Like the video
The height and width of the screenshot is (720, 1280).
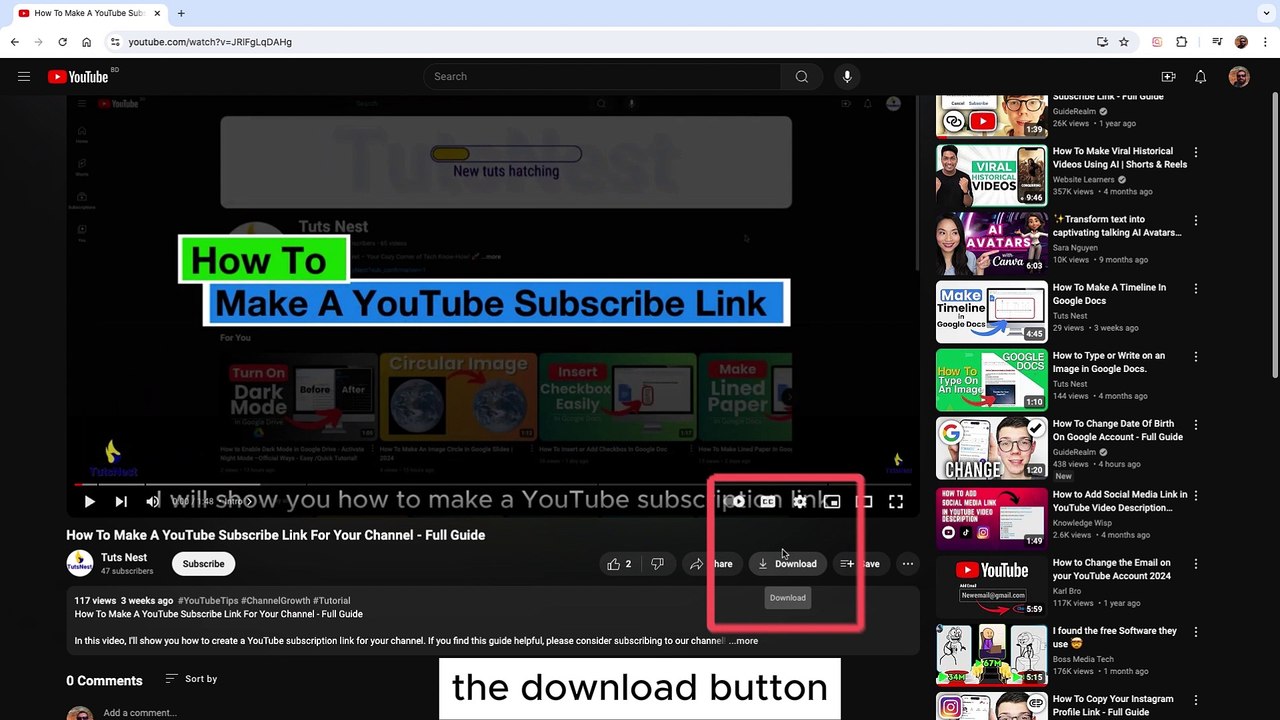(x=619, y=564)
